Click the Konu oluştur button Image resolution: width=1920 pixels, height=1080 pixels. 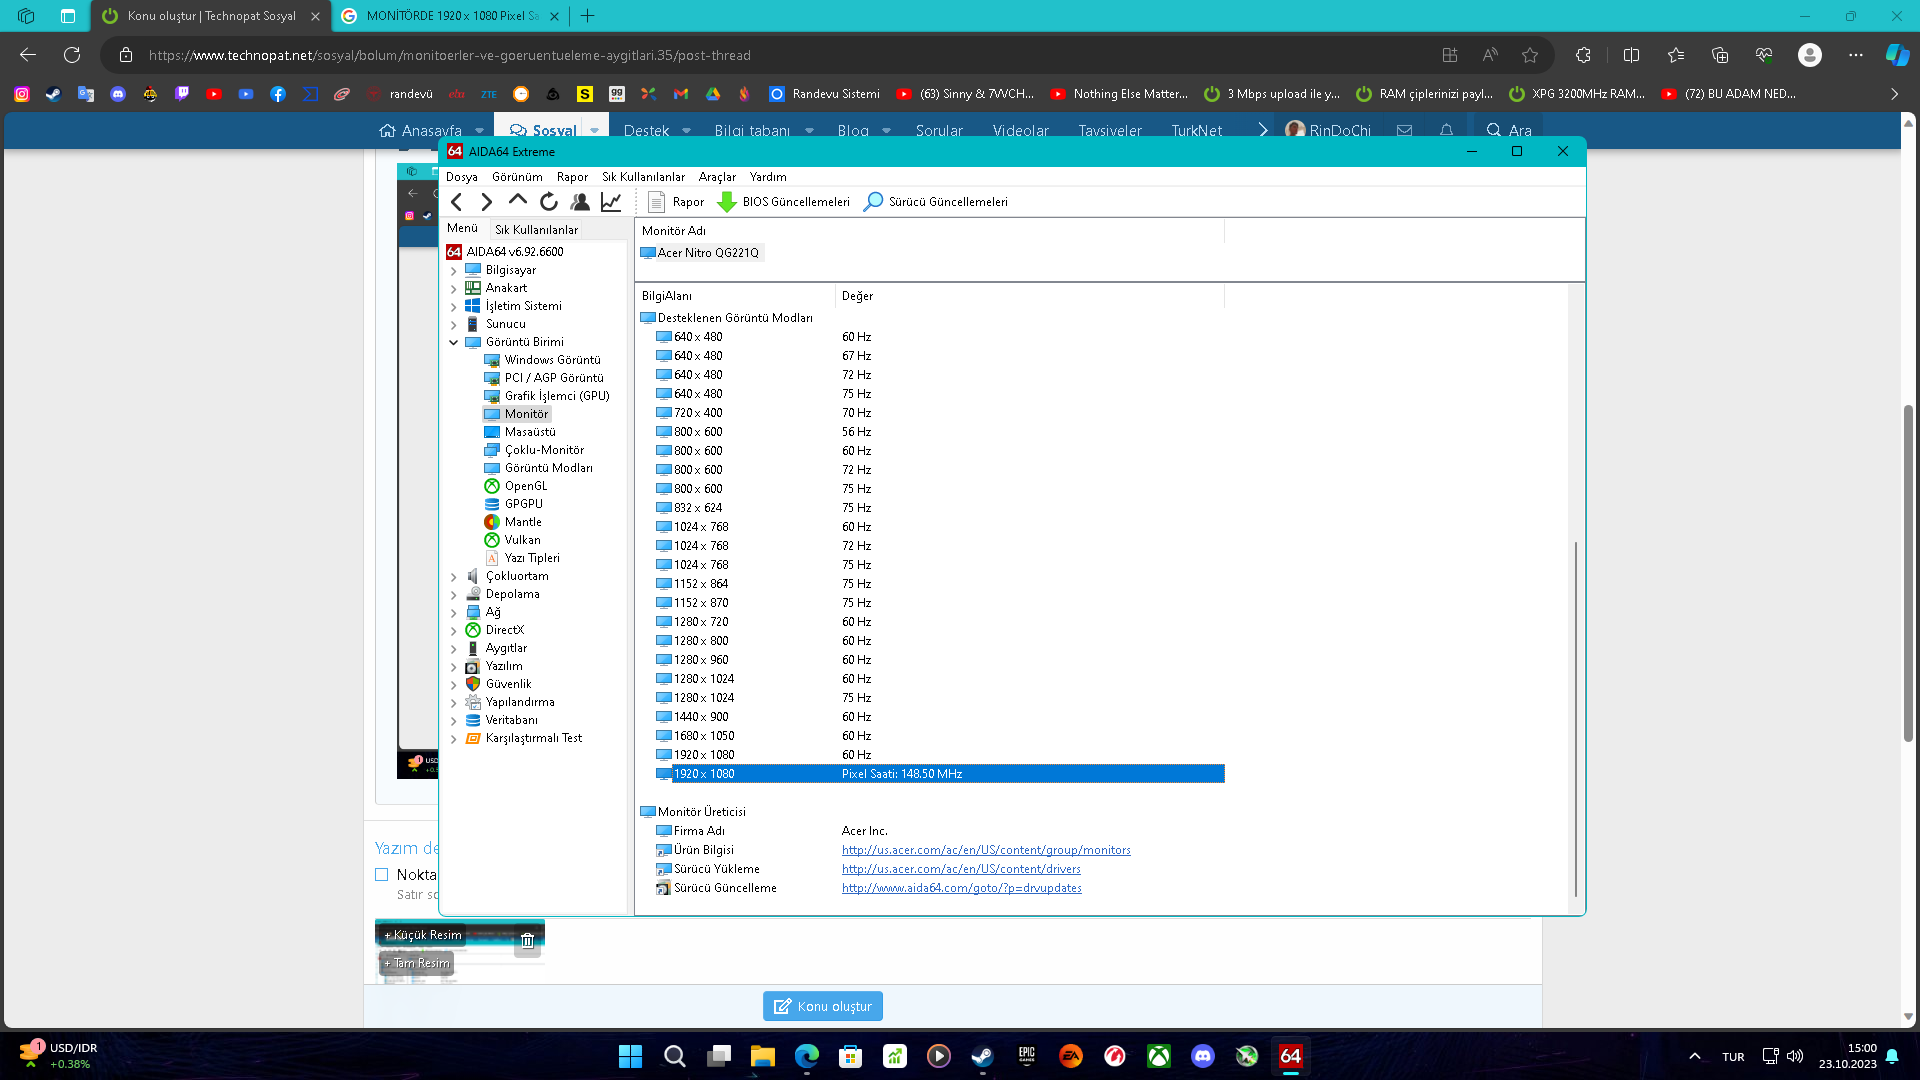coord(822,1006)
